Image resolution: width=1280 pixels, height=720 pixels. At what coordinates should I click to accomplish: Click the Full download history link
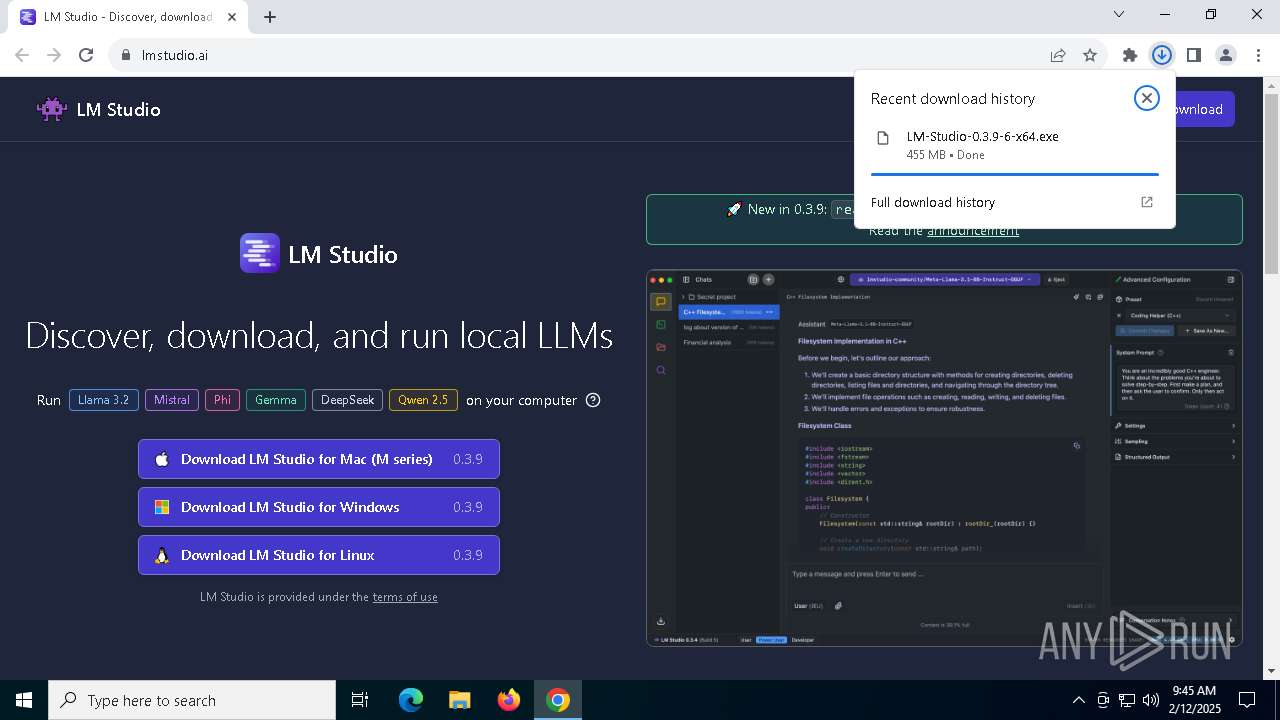[932, 202]
